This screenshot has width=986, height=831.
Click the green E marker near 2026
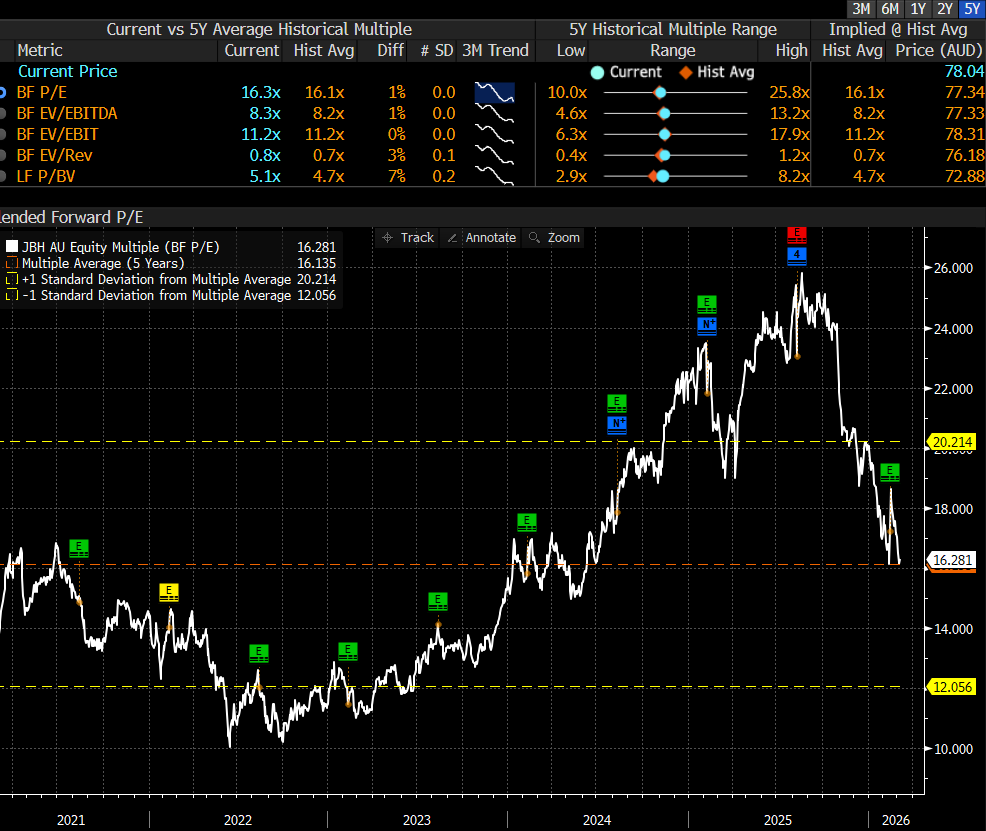(x=891, y=471)
